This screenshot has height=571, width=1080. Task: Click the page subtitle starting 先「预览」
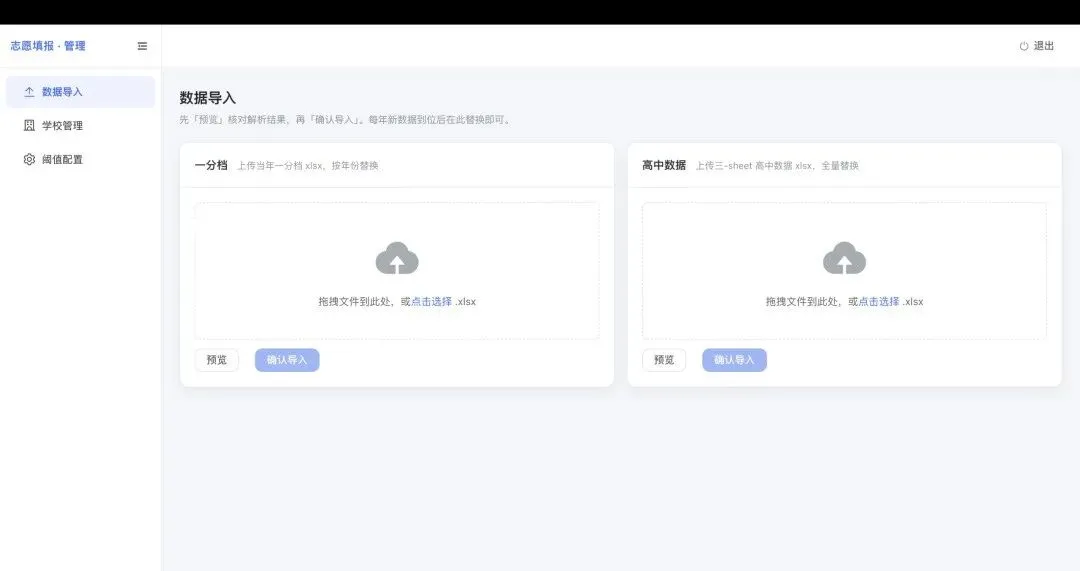346,120
